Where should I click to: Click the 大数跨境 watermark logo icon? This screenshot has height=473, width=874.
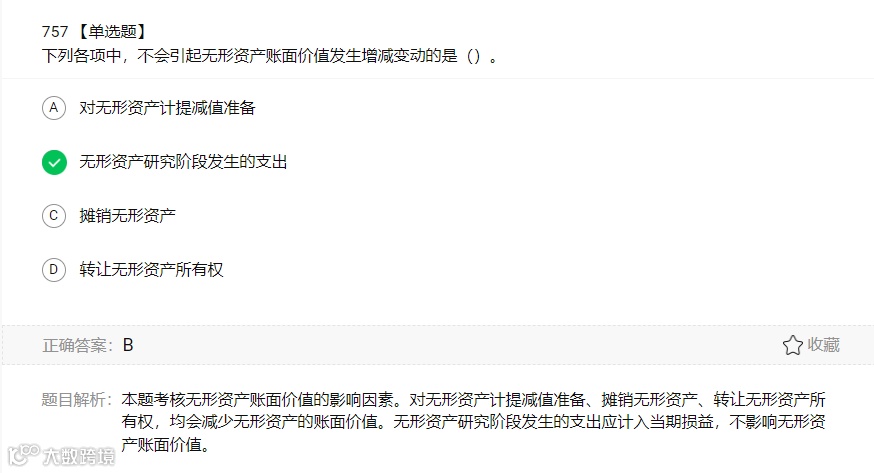24,455
